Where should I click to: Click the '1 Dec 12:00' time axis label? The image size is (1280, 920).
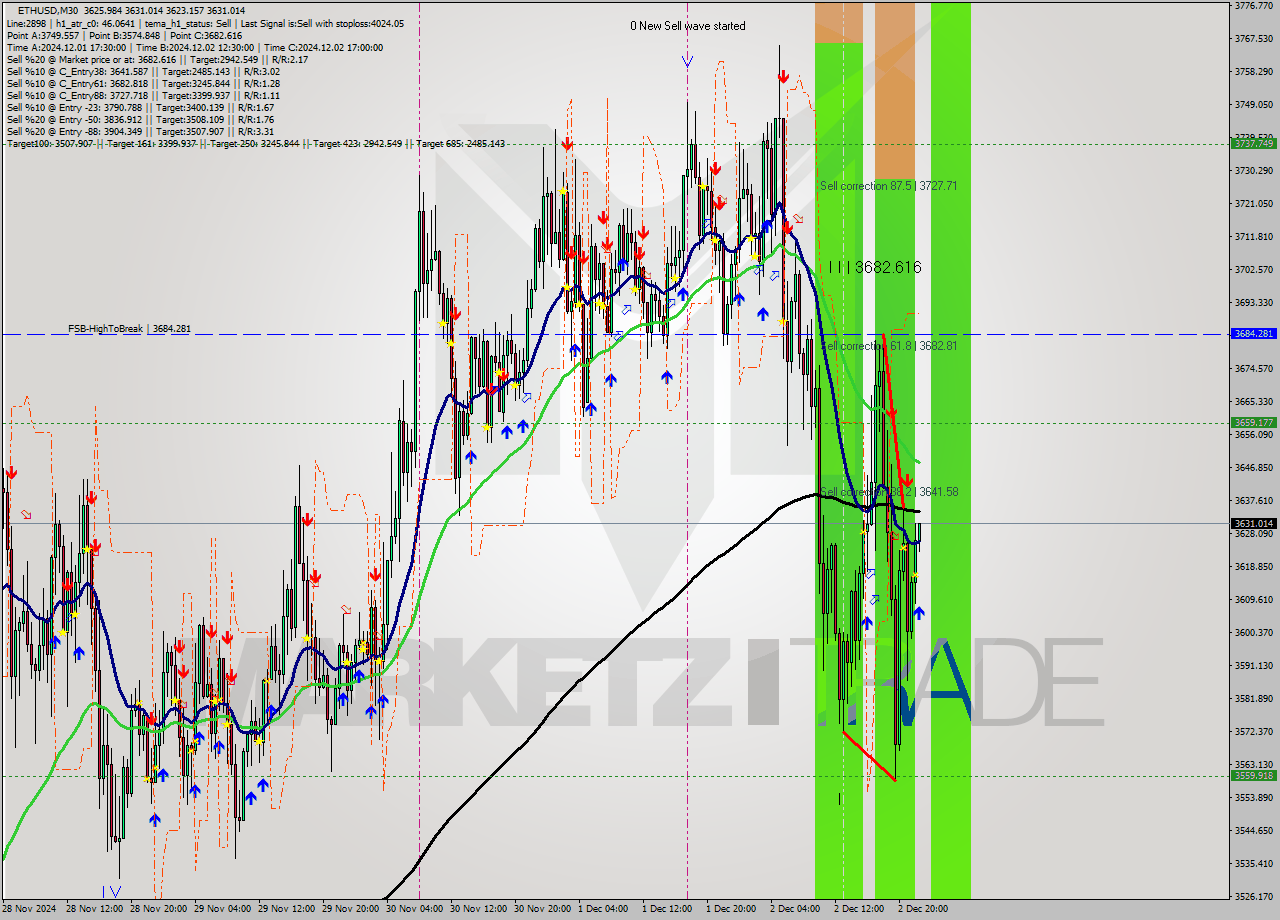pos(667,909)
